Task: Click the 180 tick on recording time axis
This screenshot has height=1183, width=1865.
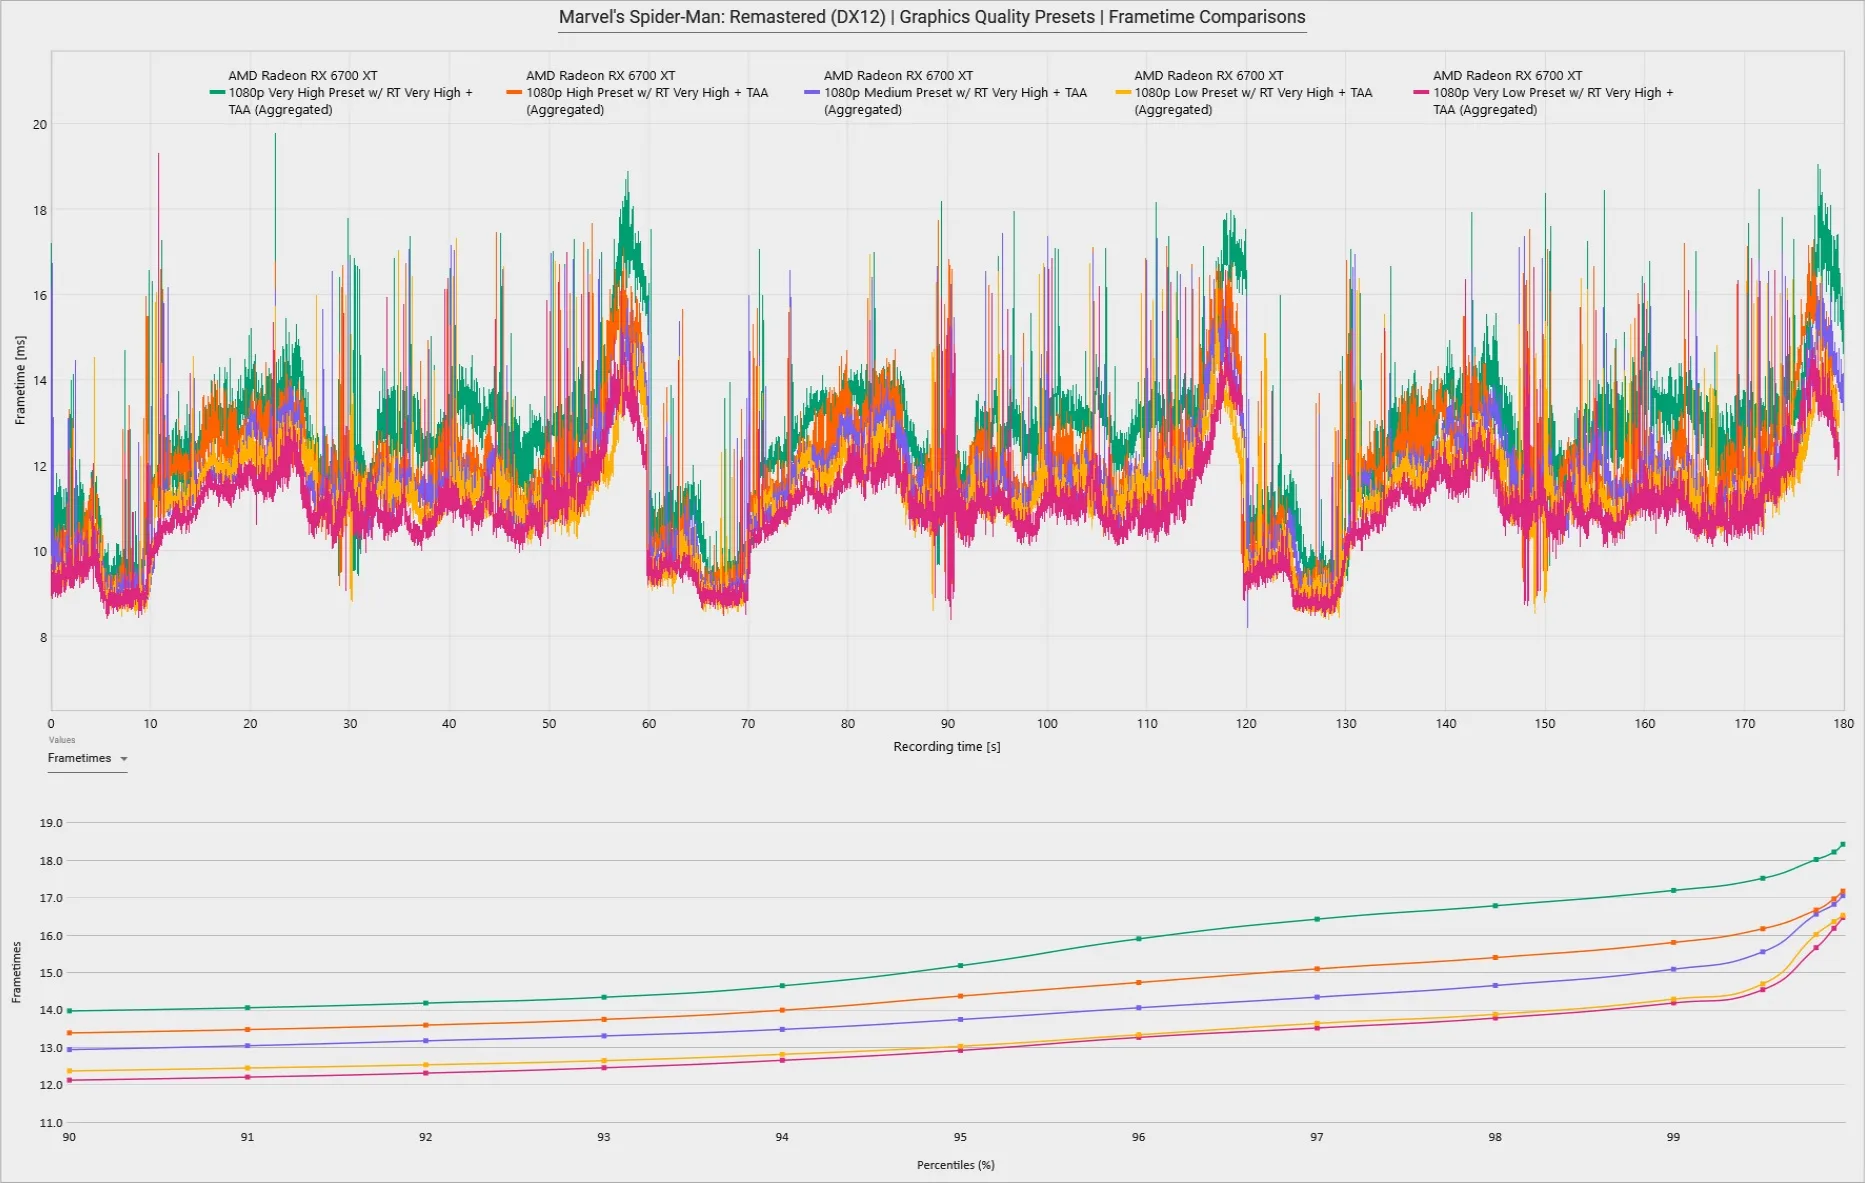Action: tap(1844, 724)
